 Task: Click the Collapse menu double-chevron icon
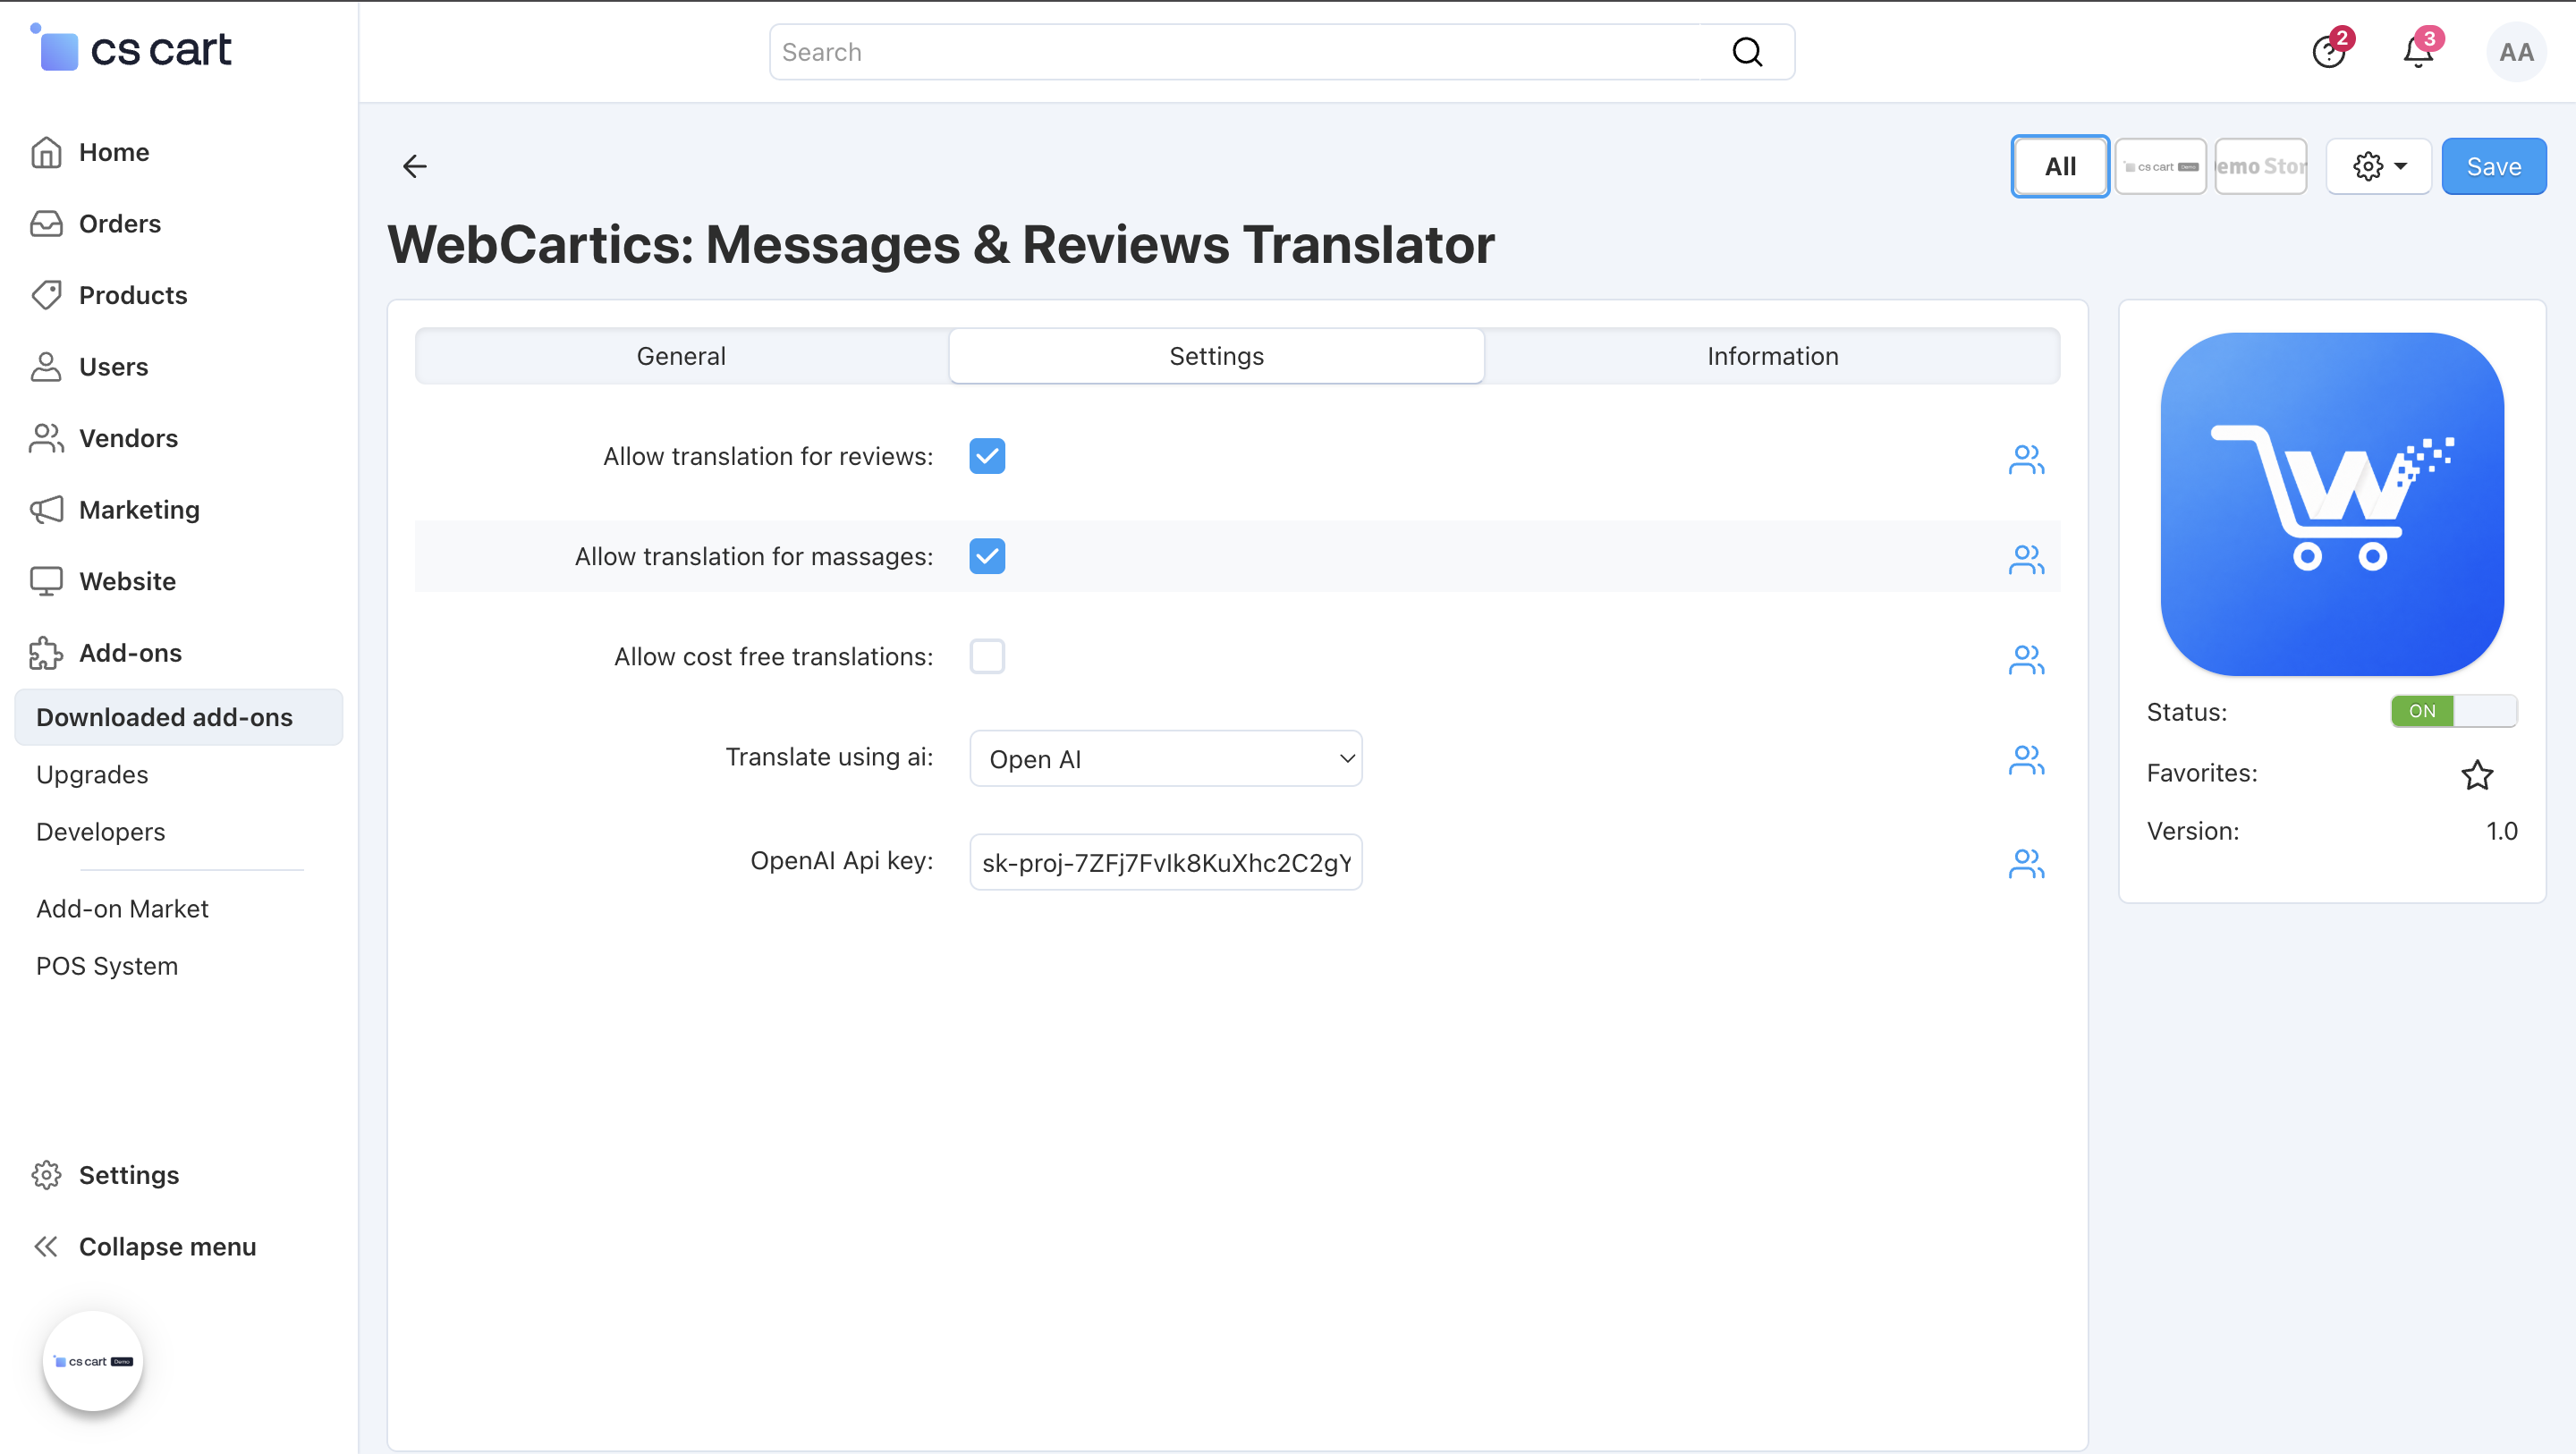46,1246
